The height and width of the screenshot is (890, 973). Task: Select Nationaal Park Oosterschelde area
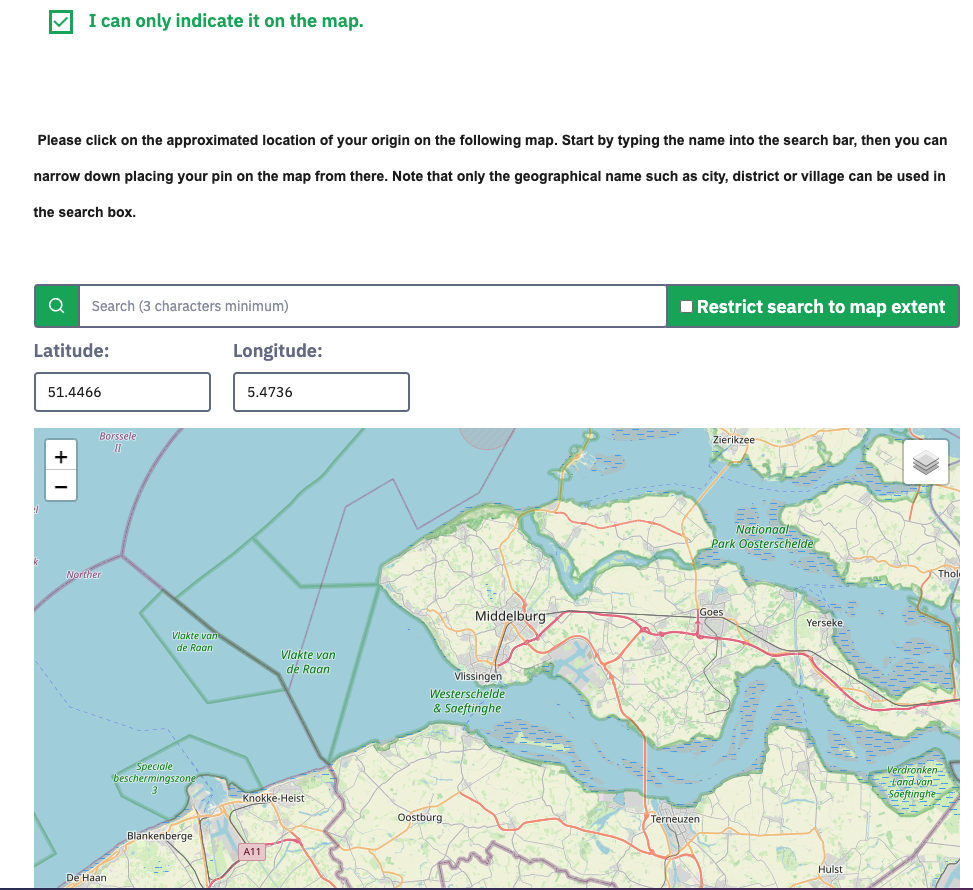click(762, 536)
